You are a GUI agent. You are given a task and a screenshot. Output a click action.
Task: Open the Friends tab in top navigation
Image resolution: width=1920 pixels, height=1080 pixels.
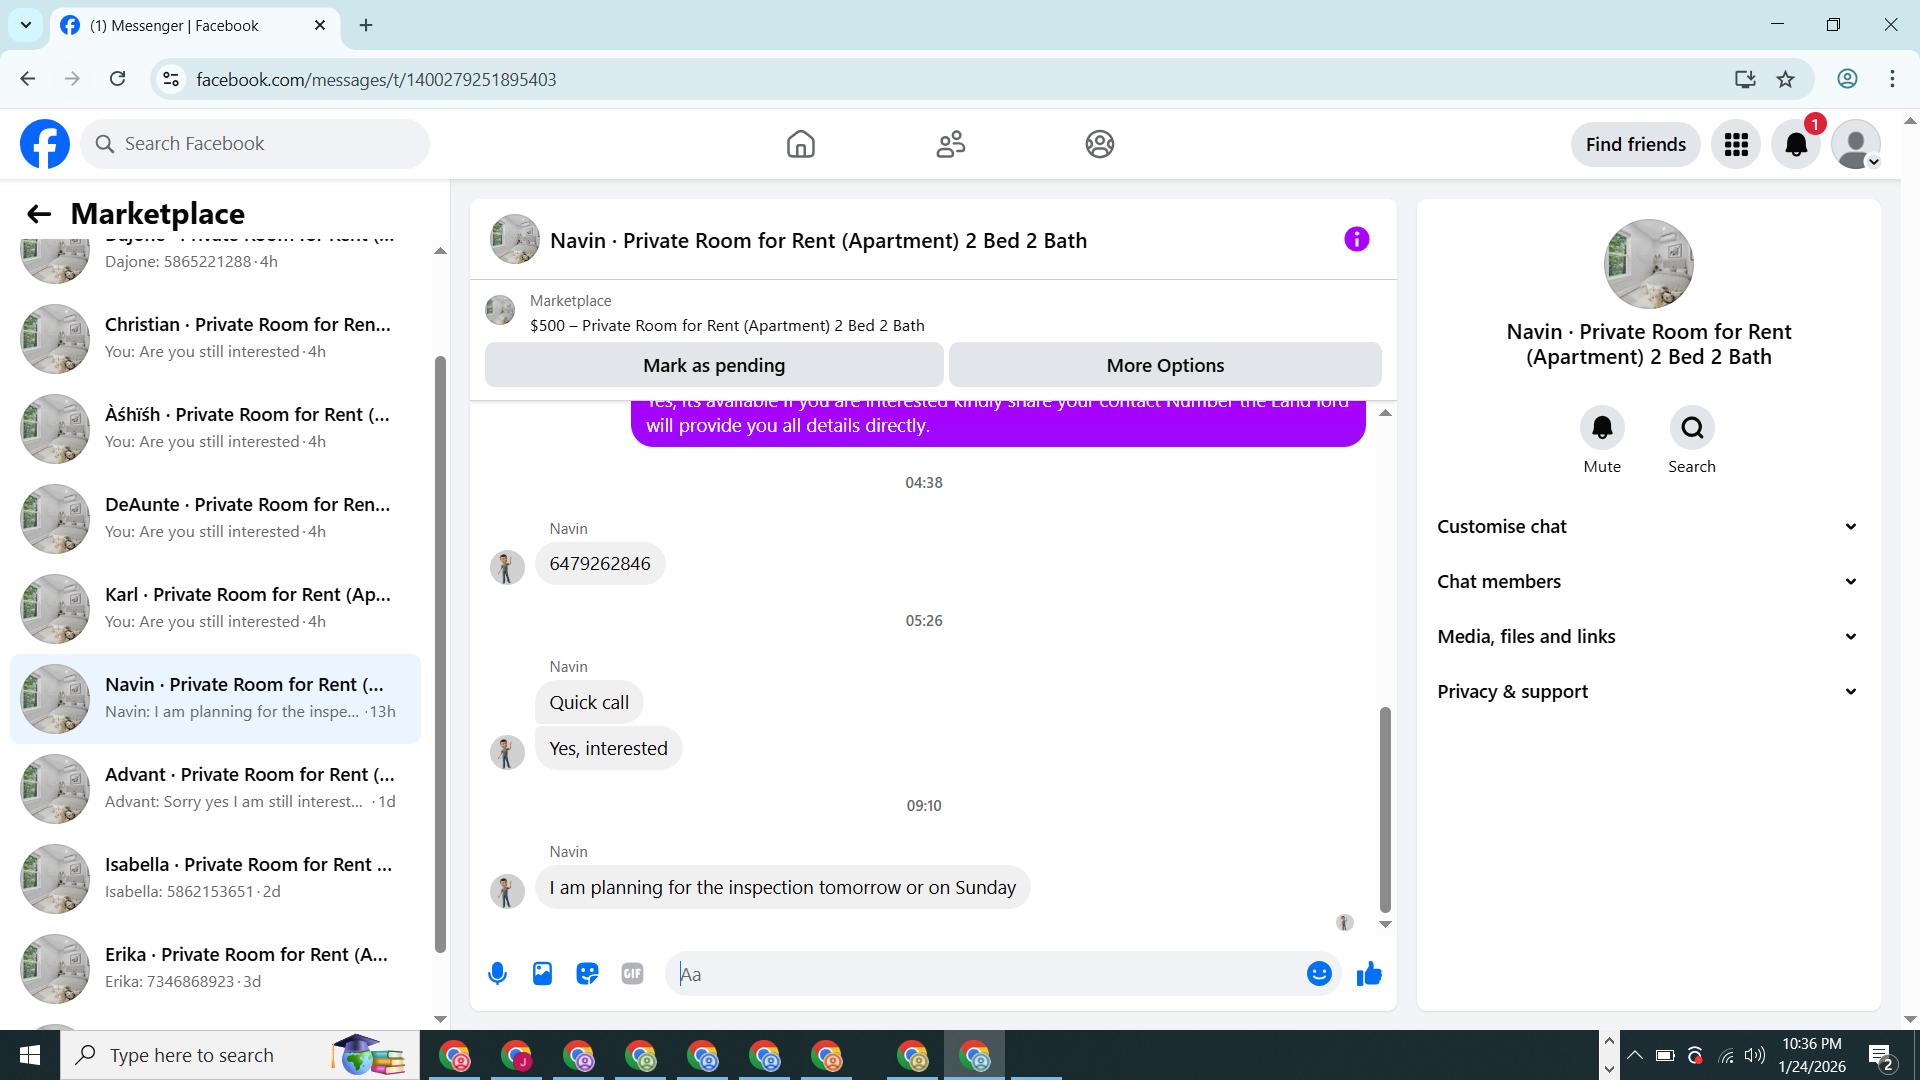(x=950, y=145)
